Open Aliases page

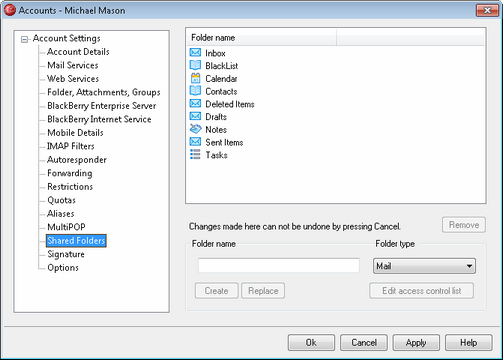(x=61, y=213)
